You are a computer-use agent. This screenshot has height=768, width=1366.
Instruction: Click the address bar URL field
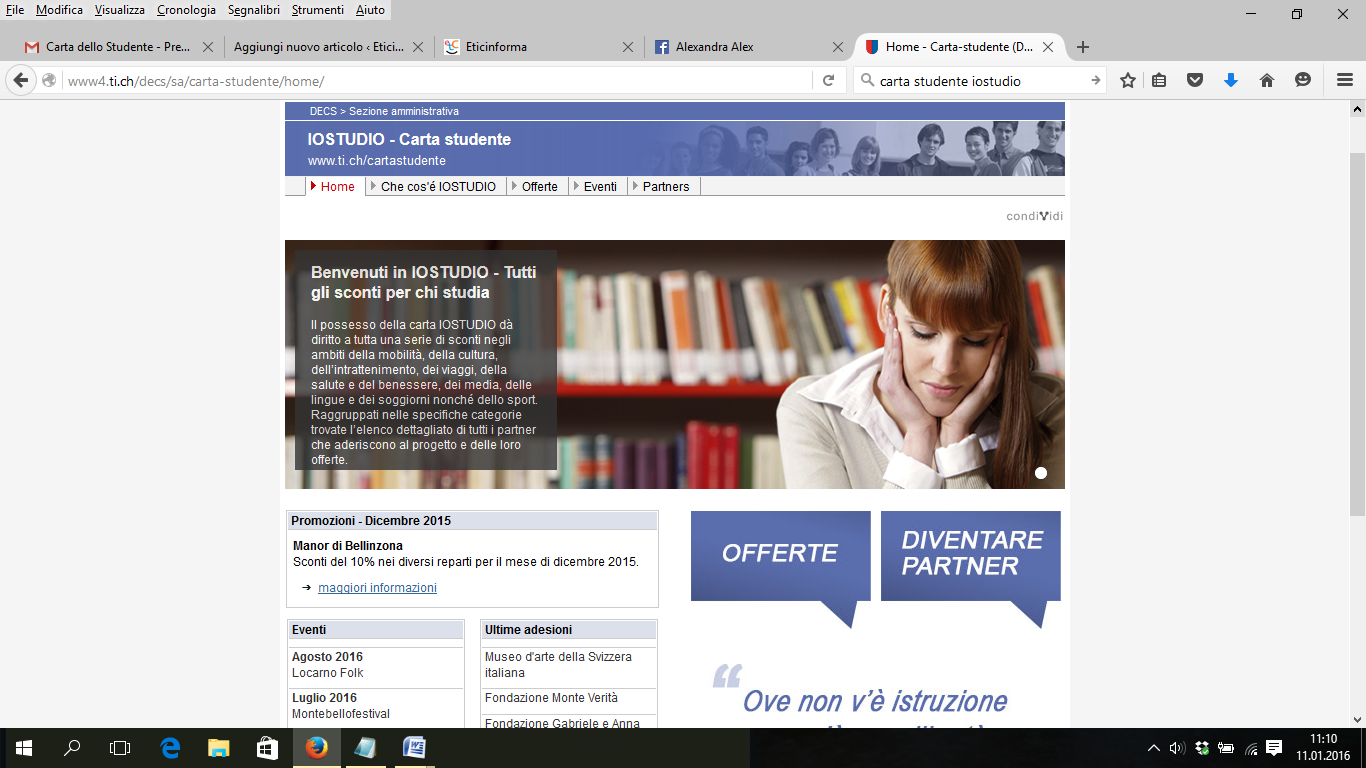tap(436, 81)
